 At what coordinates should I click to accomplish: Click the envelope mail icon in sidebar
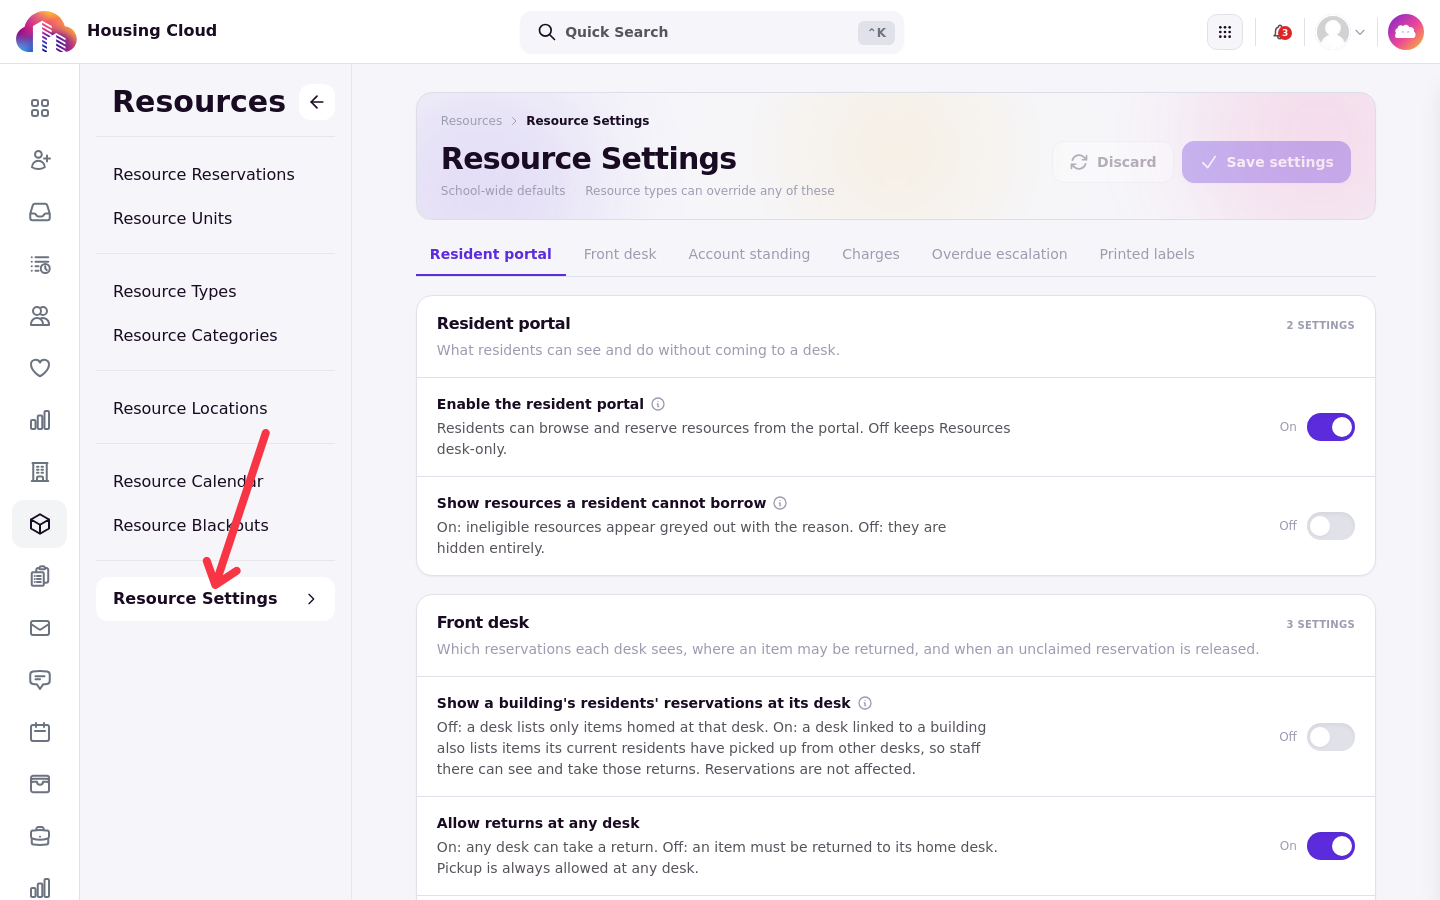[x=40, y=628]
